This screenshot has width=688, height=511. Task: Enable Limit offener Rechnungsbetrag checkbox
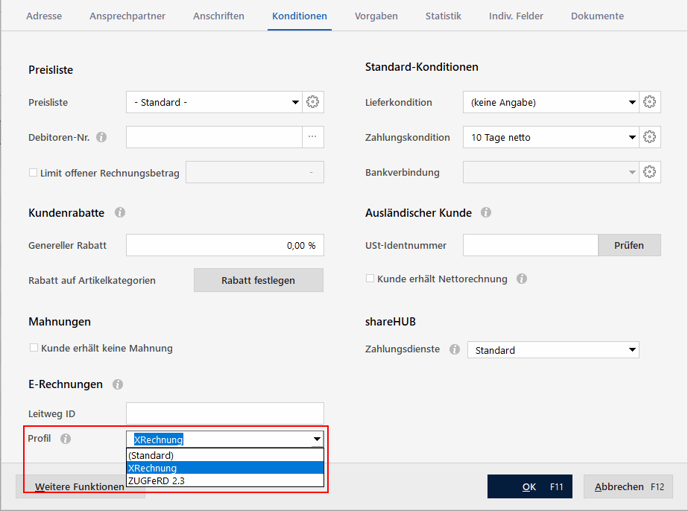(x=33, y=172)
